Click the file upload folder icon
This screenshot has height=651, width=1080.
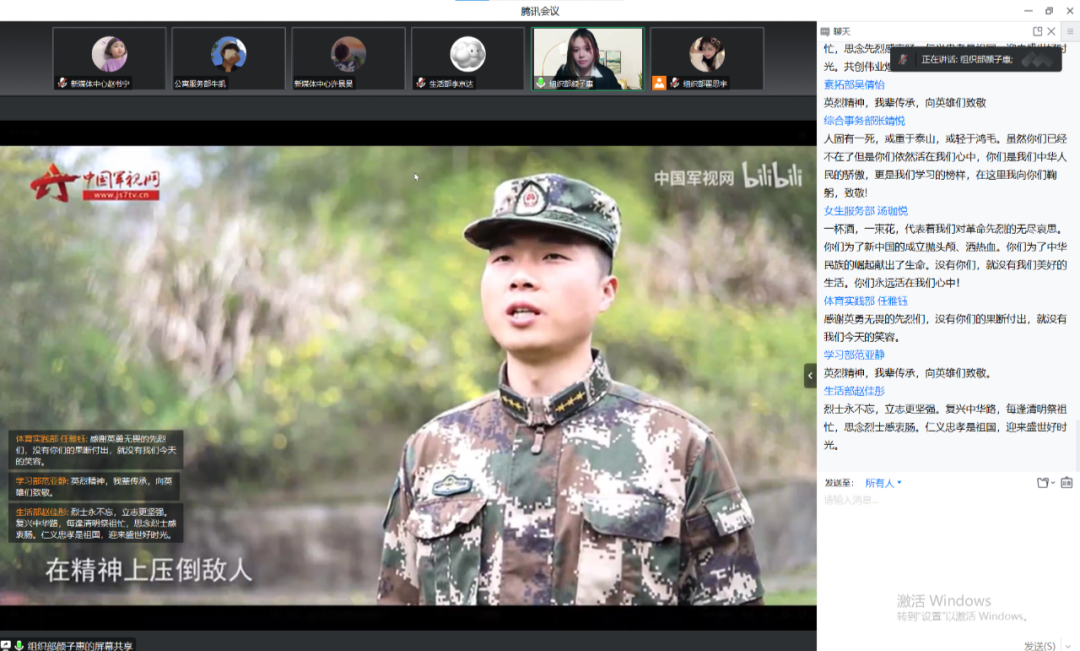(x=1042, y=483)
